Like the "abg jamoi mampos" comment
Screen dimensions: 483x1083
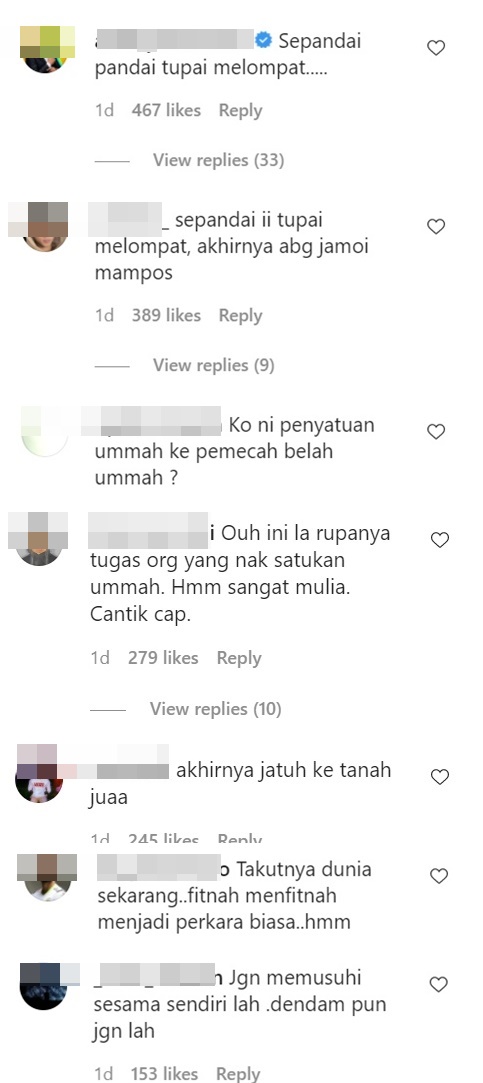(436, 227)
